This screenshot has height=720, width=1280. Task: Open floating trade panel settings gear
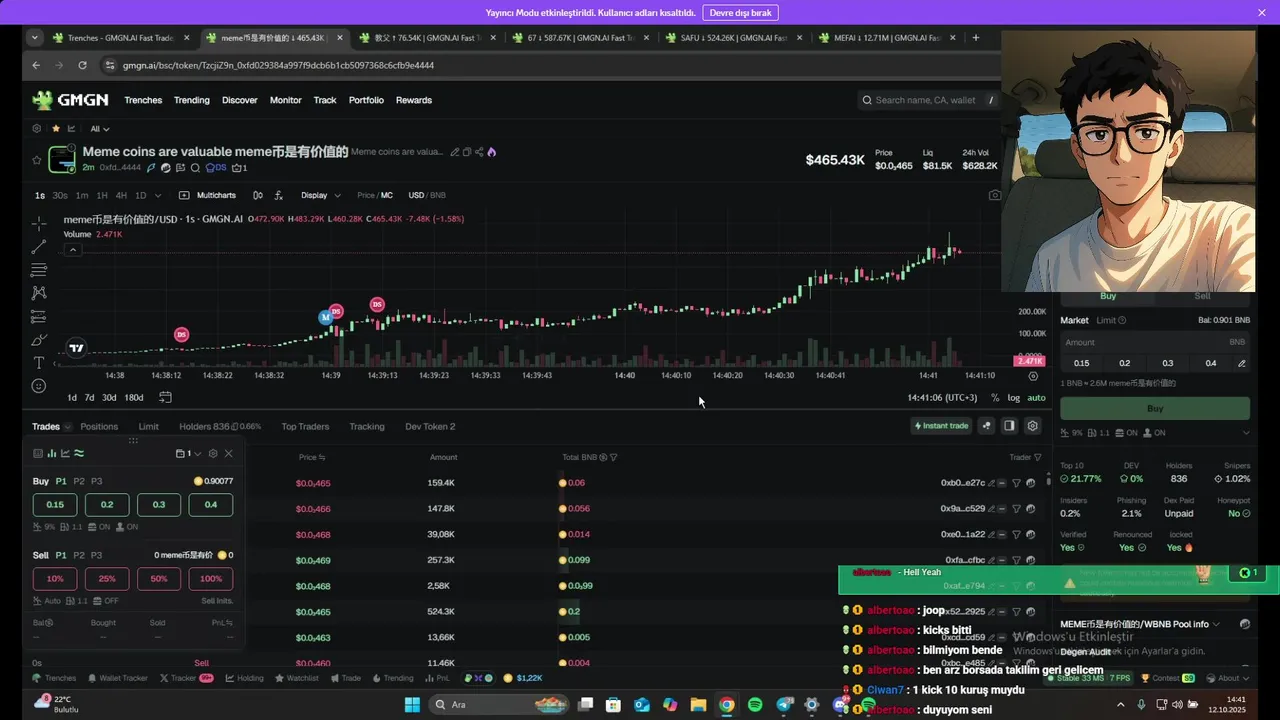click(x=213, y=453)
